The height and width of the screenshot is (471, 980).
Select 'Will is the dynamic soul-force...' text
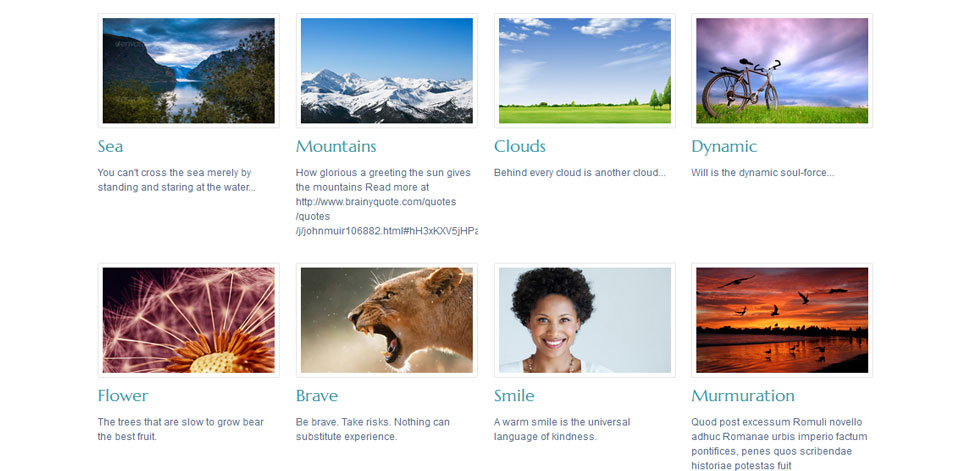pos(762,172)
